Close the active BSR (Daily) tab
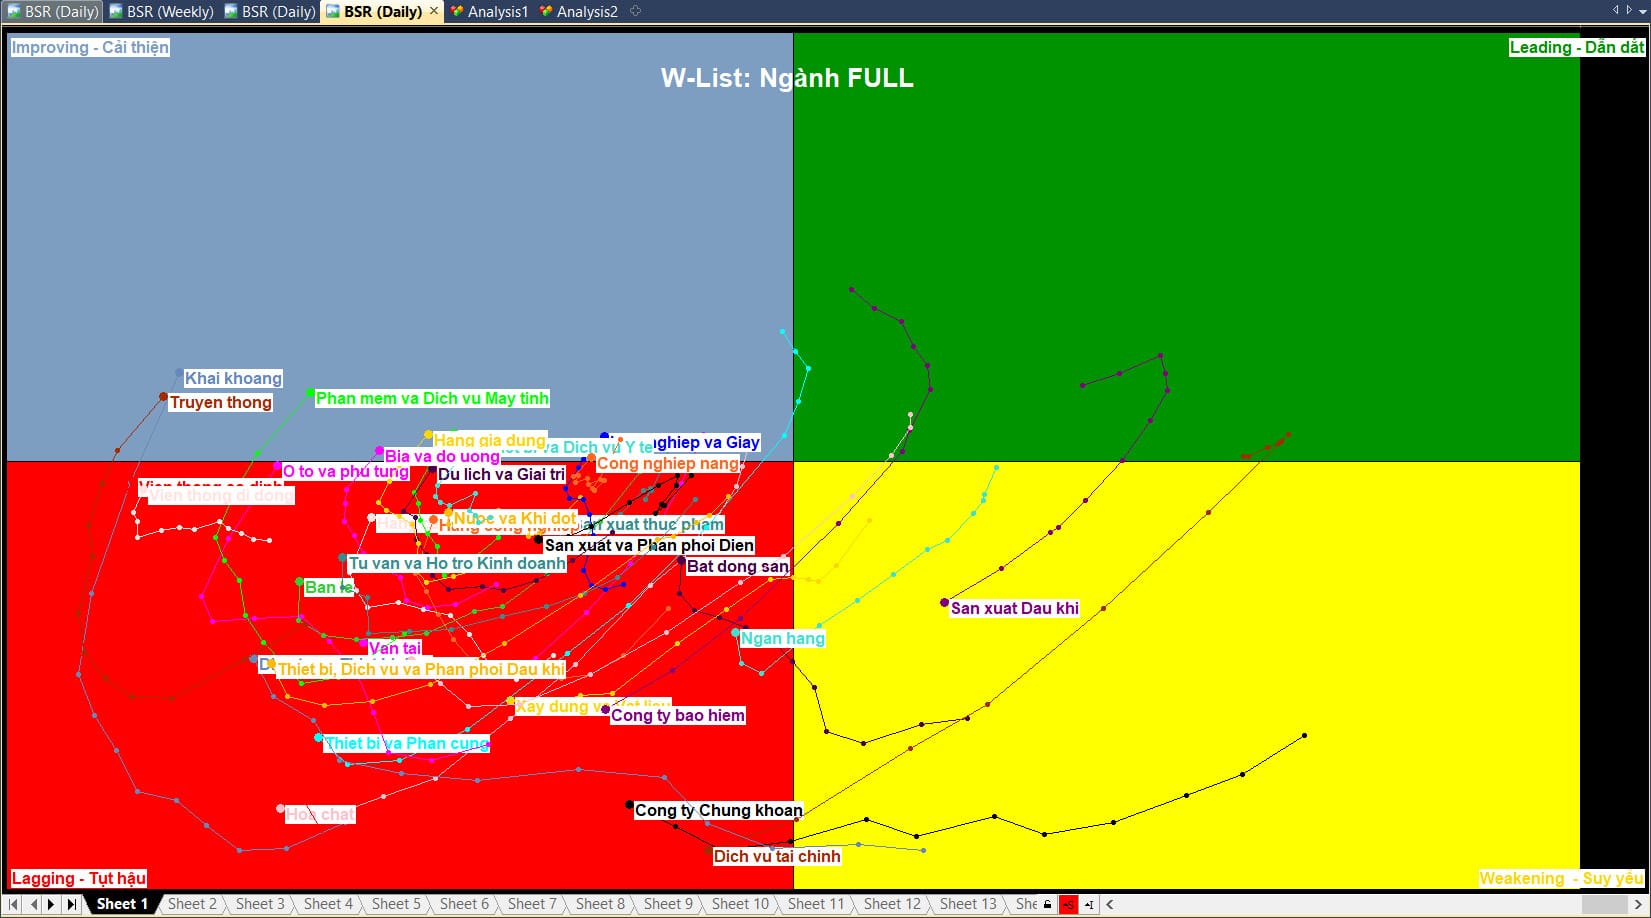Viewport: 1651px width, 918px height. [433, 11]
